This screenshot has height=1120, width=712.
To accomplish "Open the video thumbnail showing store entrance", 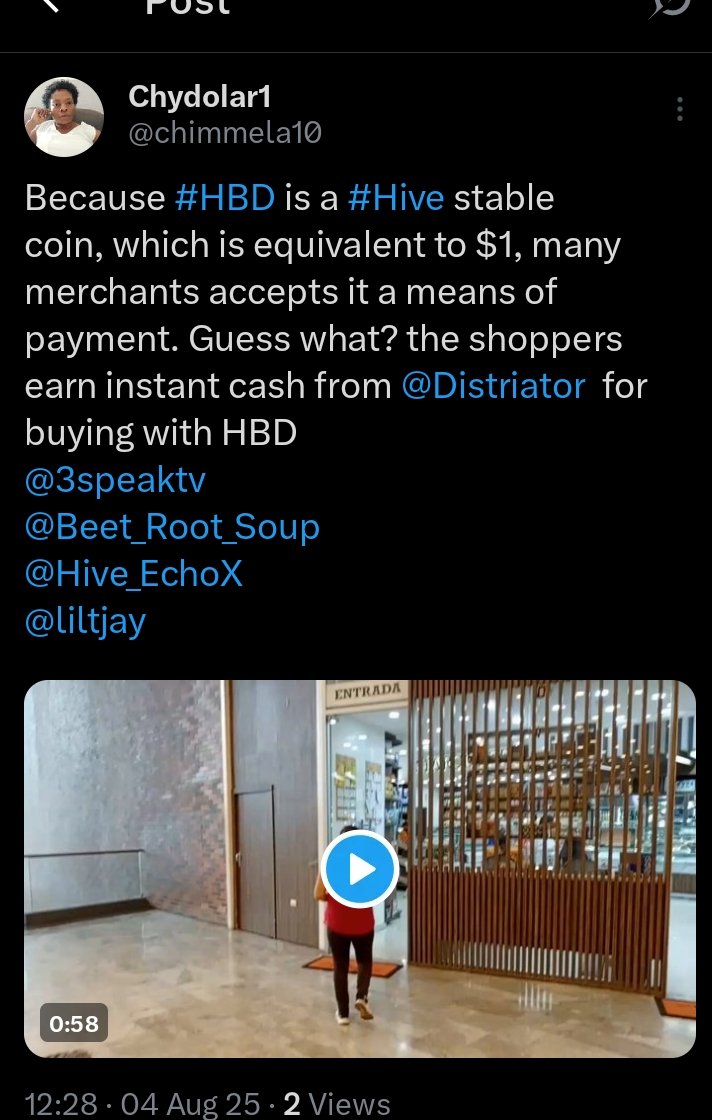I will tap(360, 869).
